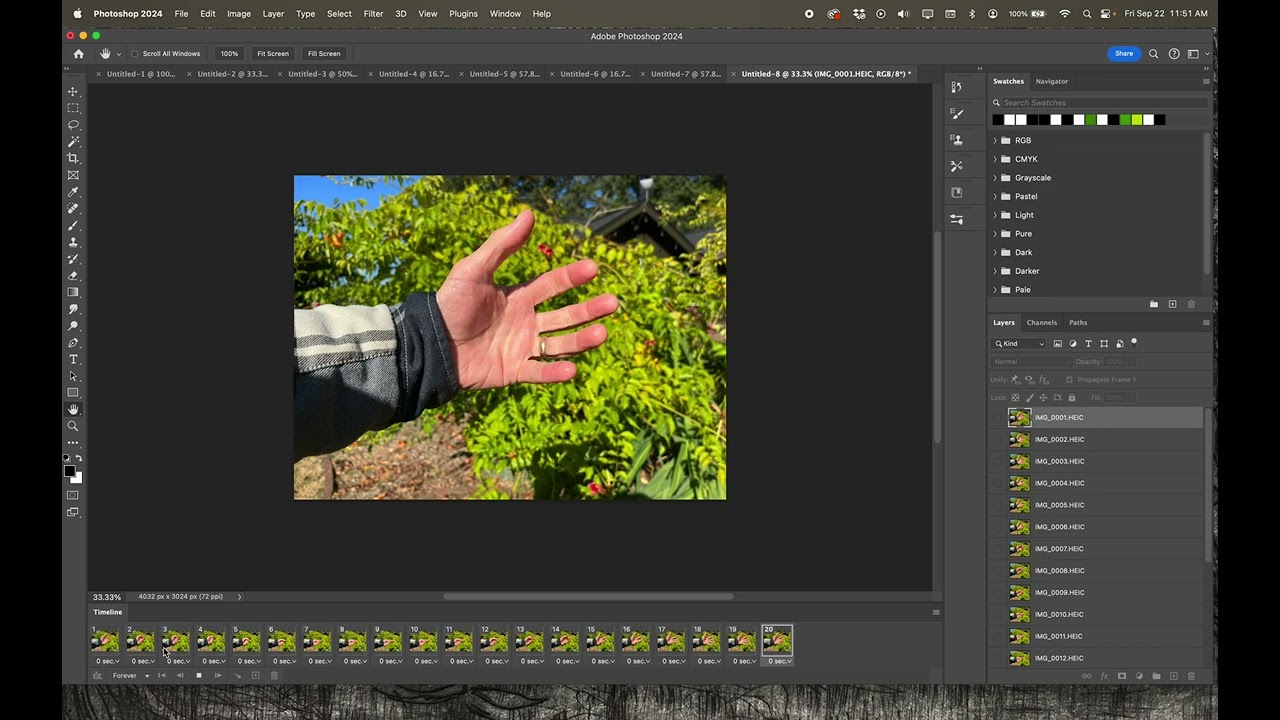Select the Lasso tool
This screenshot has width=1280, height=720.
(73, 125)
